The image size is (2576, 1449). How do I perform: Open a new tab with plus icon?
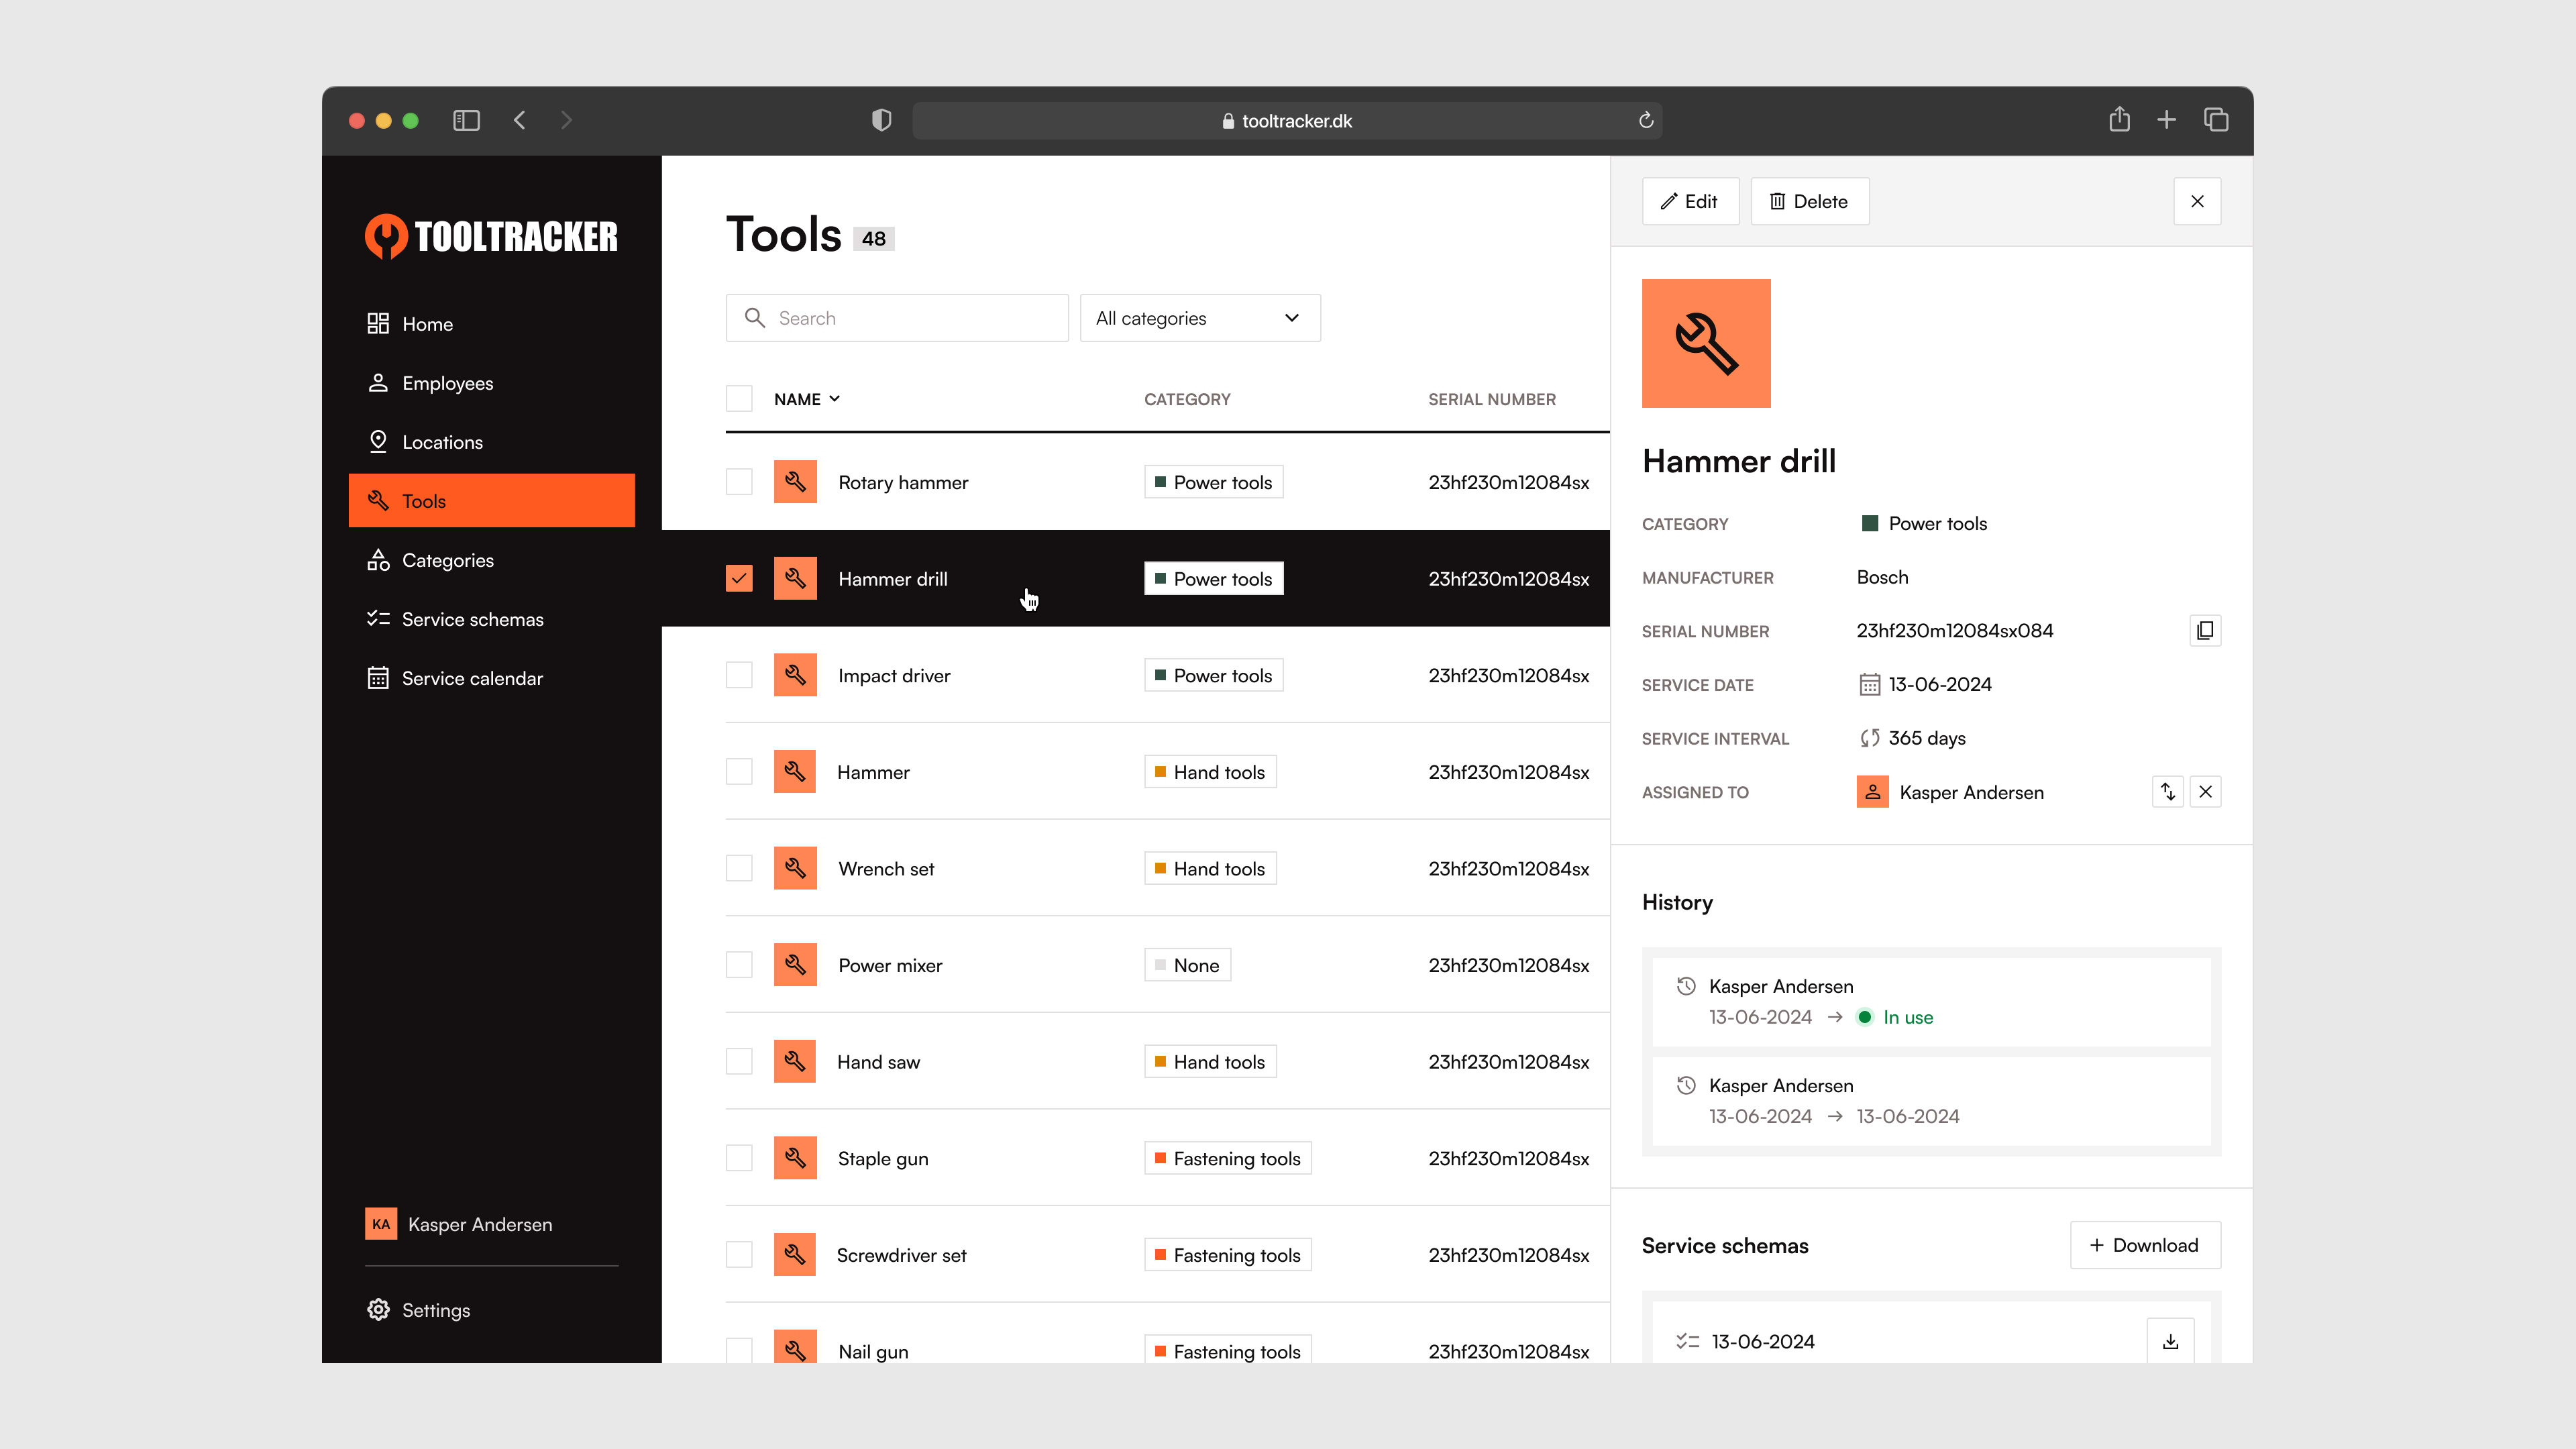(x=2166, y=120)
